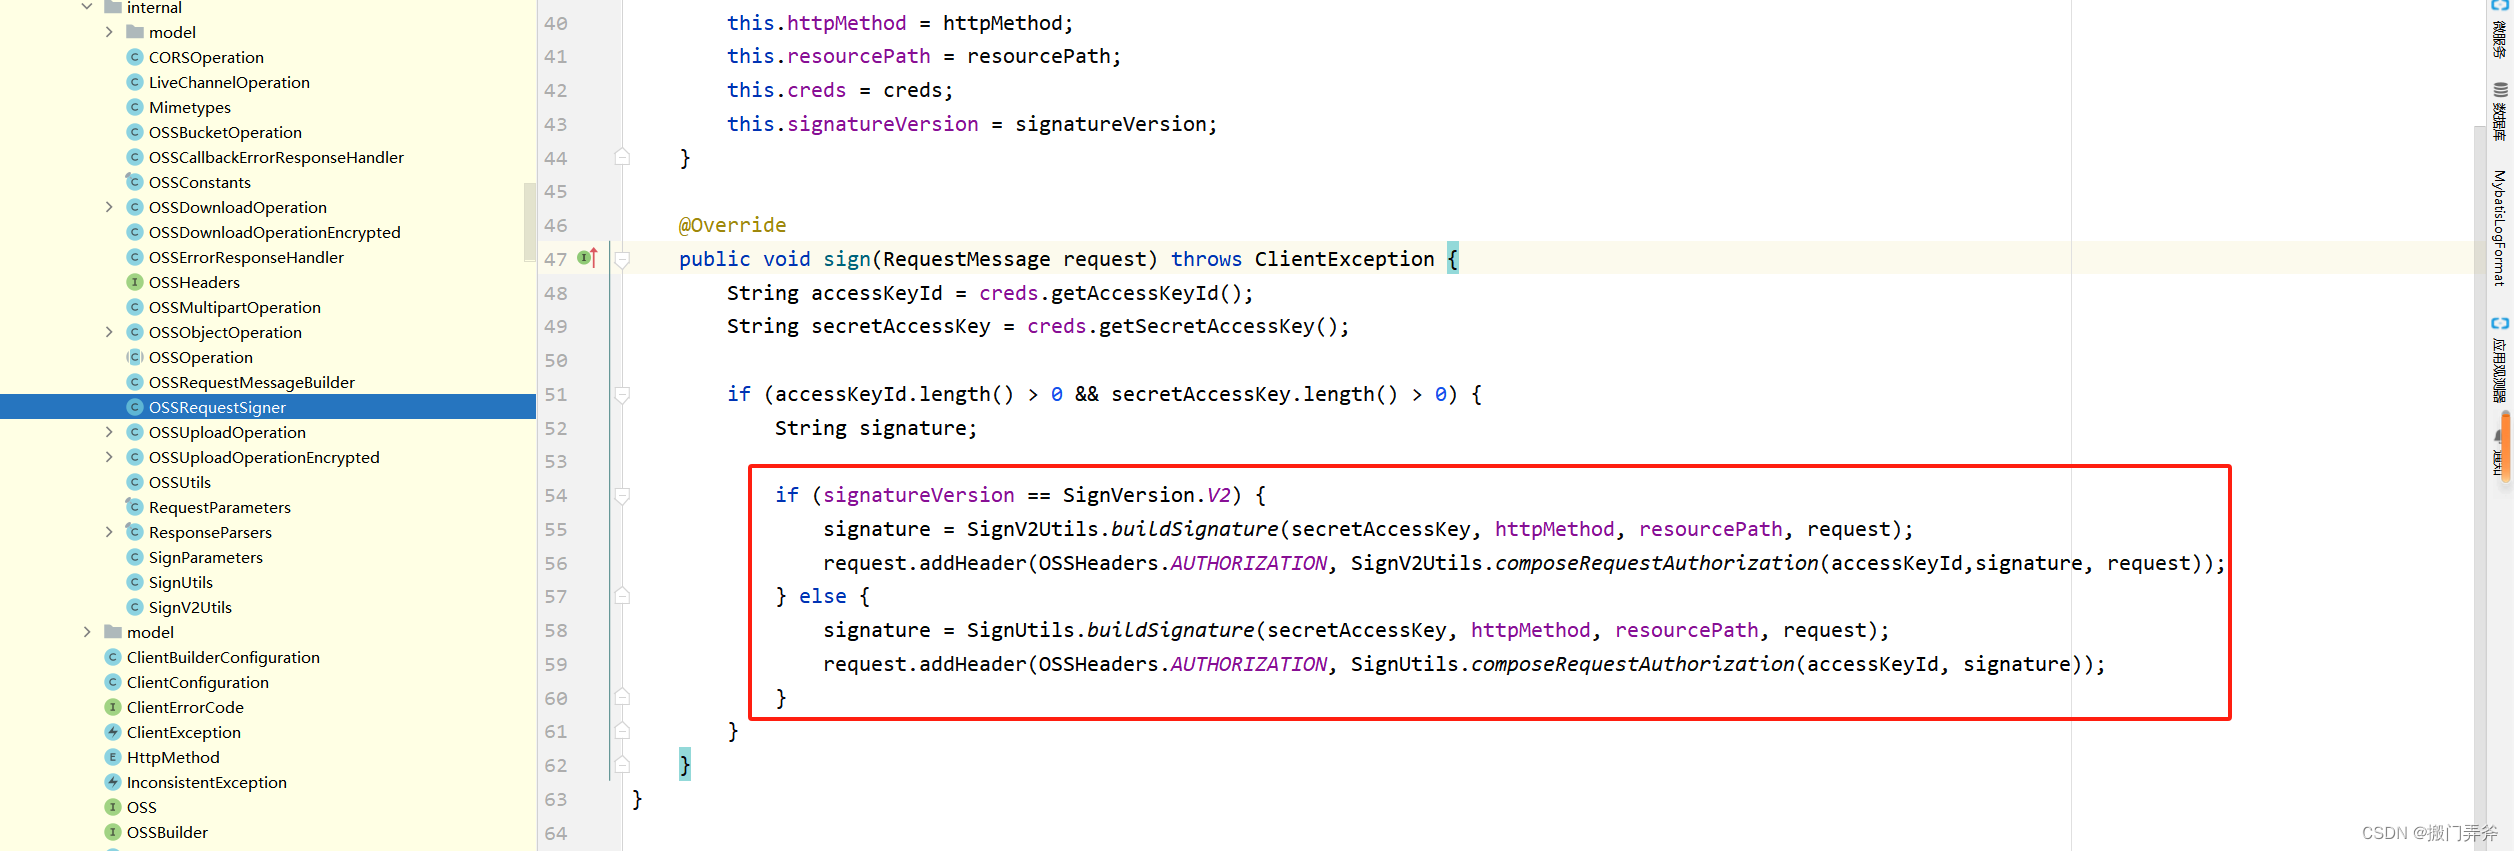Click the OSSMultipartOperation class icon
The height and width of the screenshot is (851, 2514).
click(x=135, y=307)
